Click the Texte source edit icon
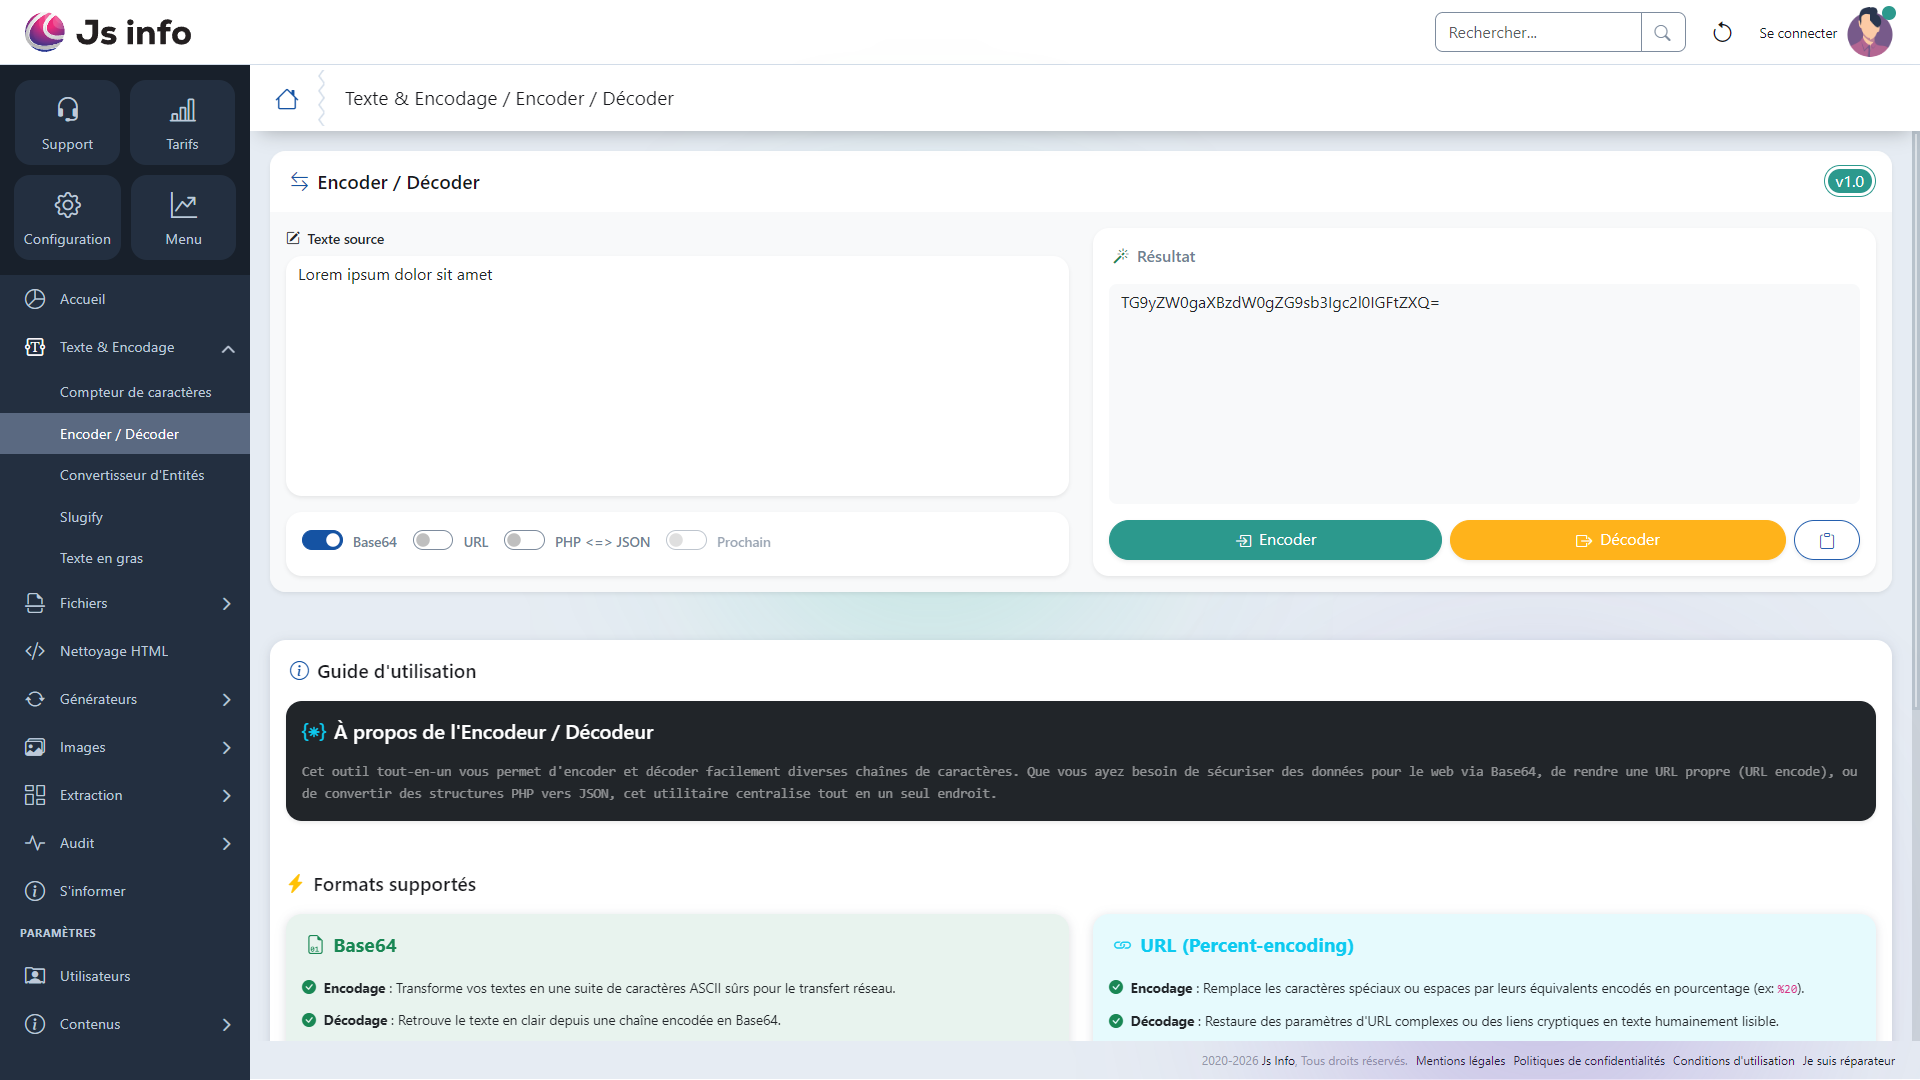 pos(293,239)
